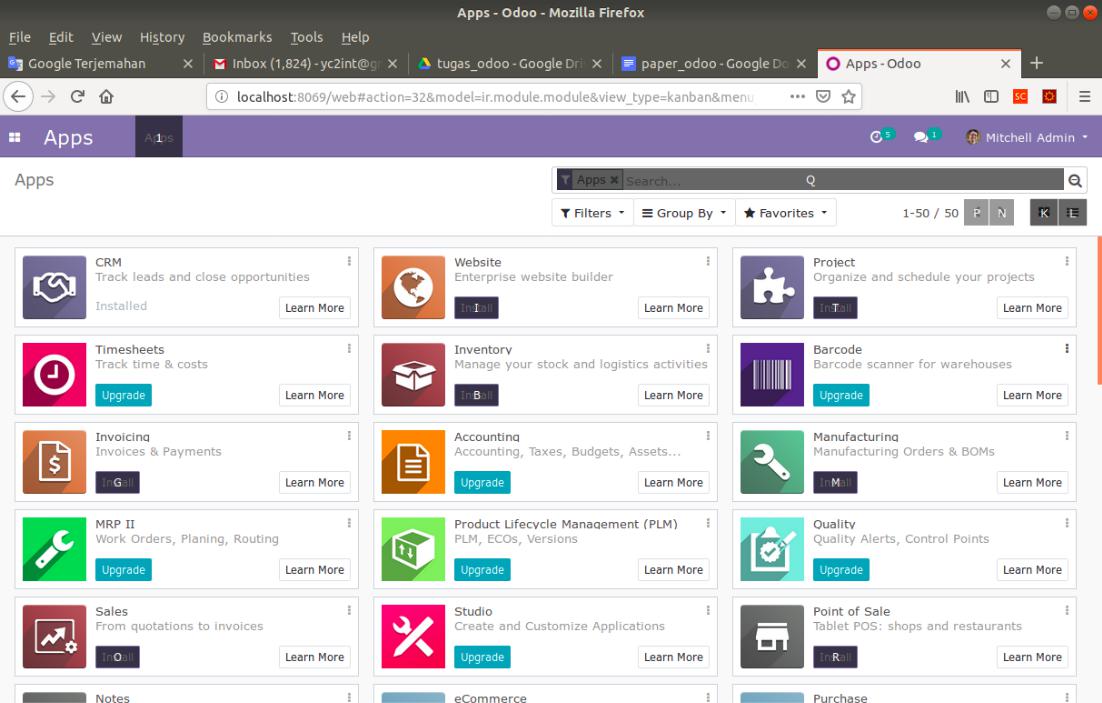The width and height of the screenshot is (1102, 703).
Task: Open the Bookmarks menu in Firefox
Action: (x=237, y=37)
